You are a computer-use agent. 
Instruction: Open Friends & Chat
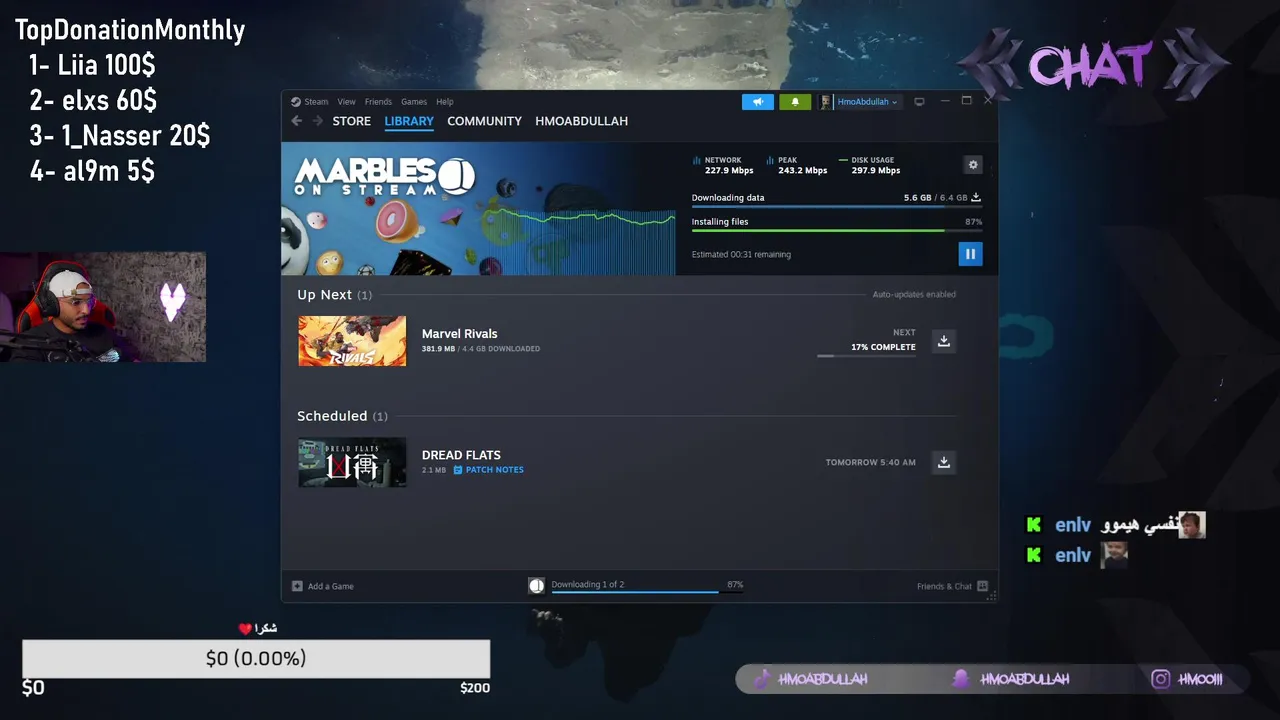point(952,586)
